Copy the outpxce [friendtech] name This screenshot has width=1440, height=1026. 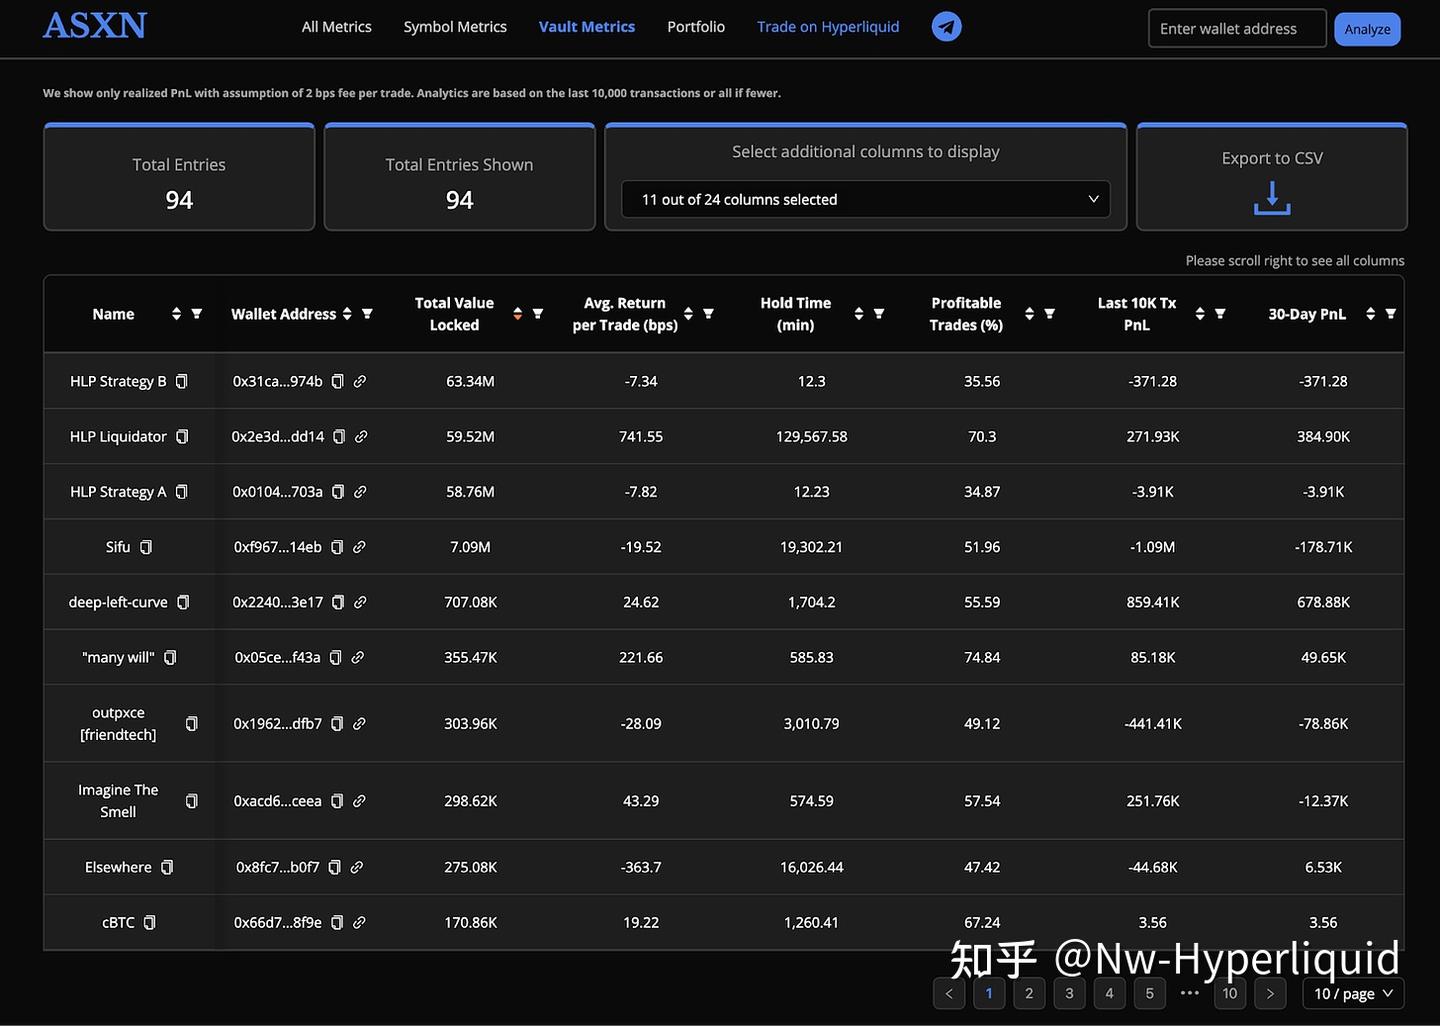pos(192,723)
